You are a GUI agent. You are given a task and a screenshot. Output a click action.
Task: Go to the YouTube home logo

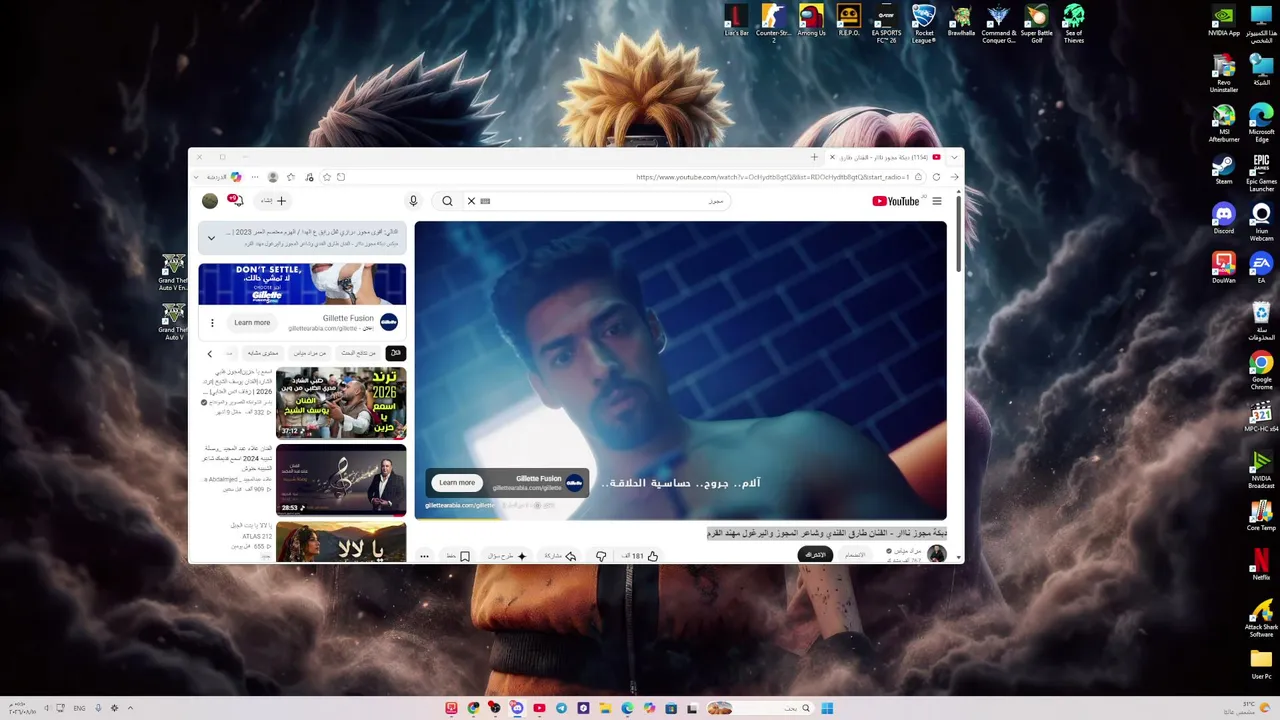(896, 201)
